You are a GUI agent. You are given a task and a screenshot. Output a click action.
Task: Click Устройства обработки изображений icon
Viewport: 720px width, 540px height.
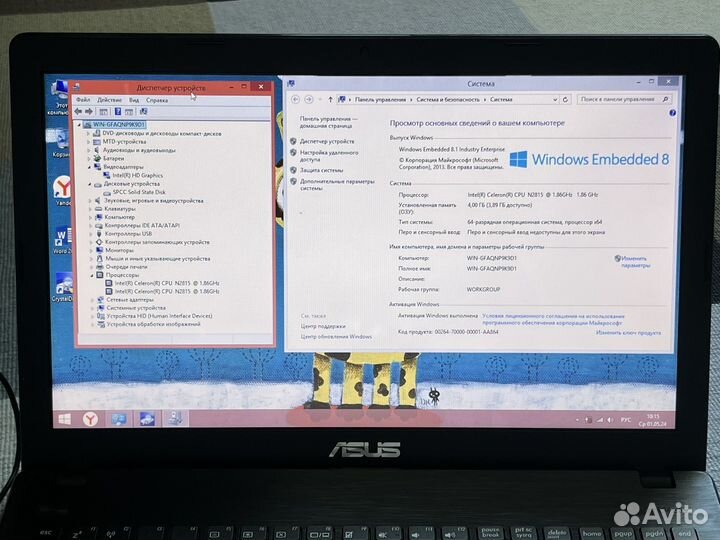pos(101,324)
